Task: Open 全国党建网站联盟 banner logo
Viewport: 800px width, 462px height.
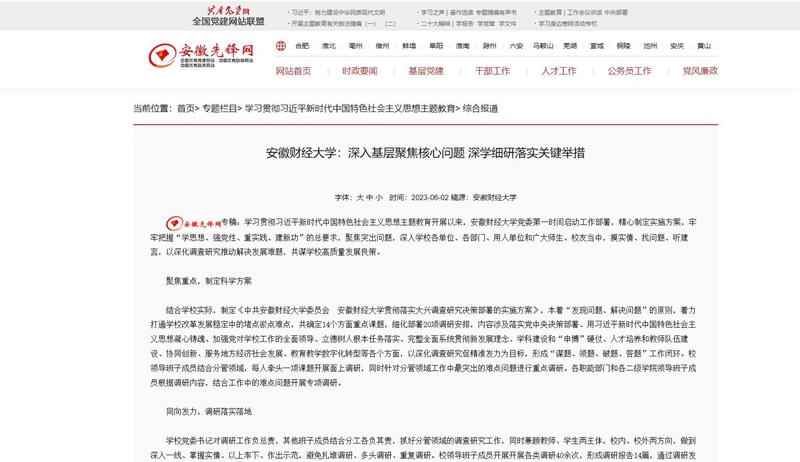Action: point(228,16)
